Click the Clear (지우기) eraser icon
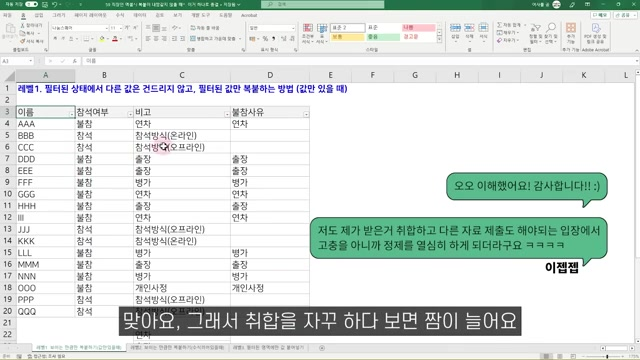Viewport: 640px width, 360px height. [500, 40]
